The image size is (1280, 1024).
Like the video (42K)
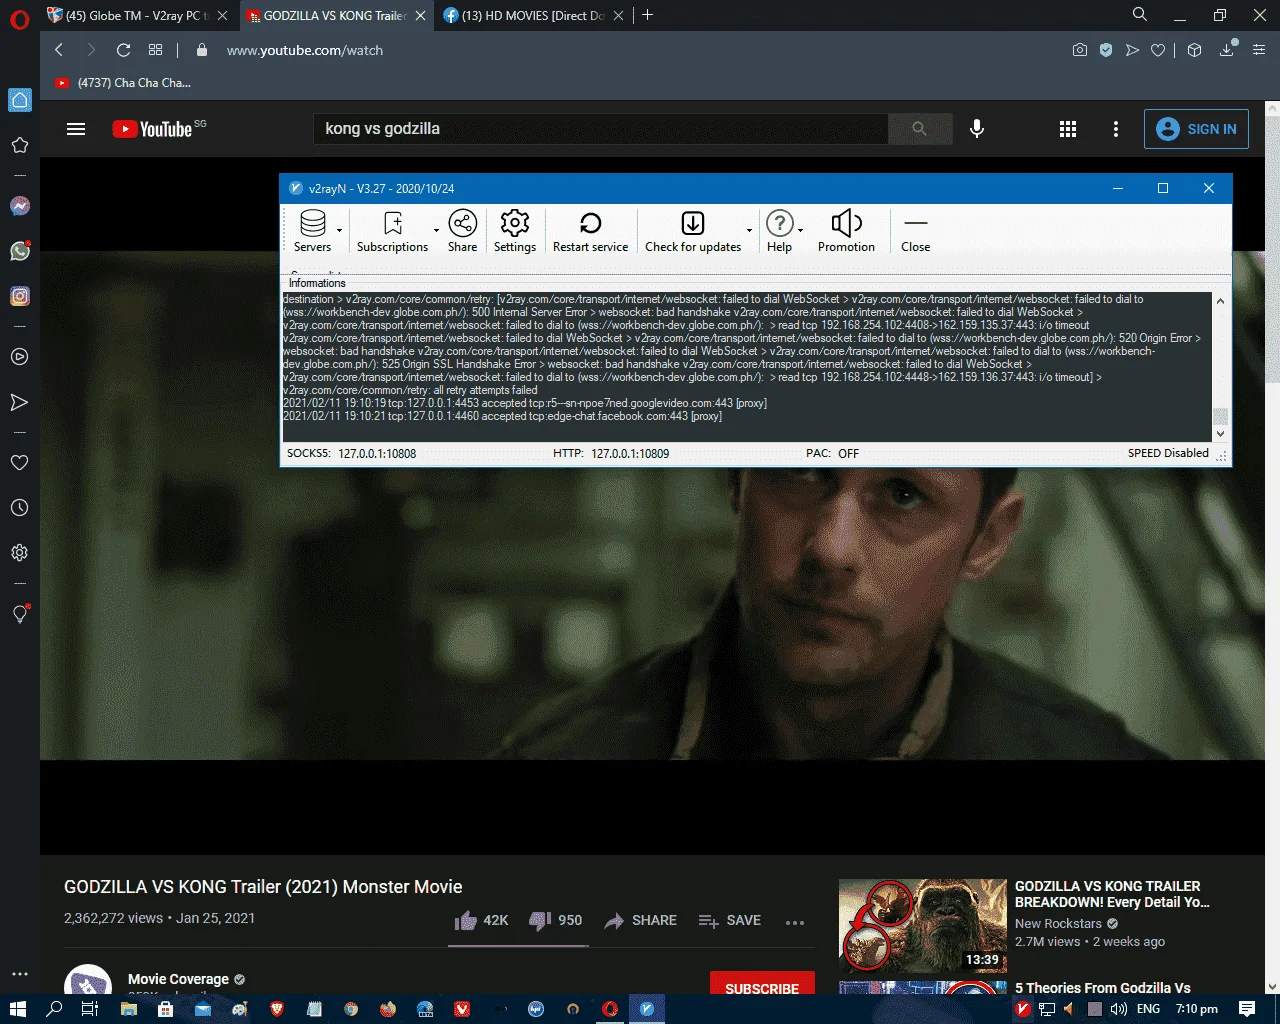tap(481, 920)
